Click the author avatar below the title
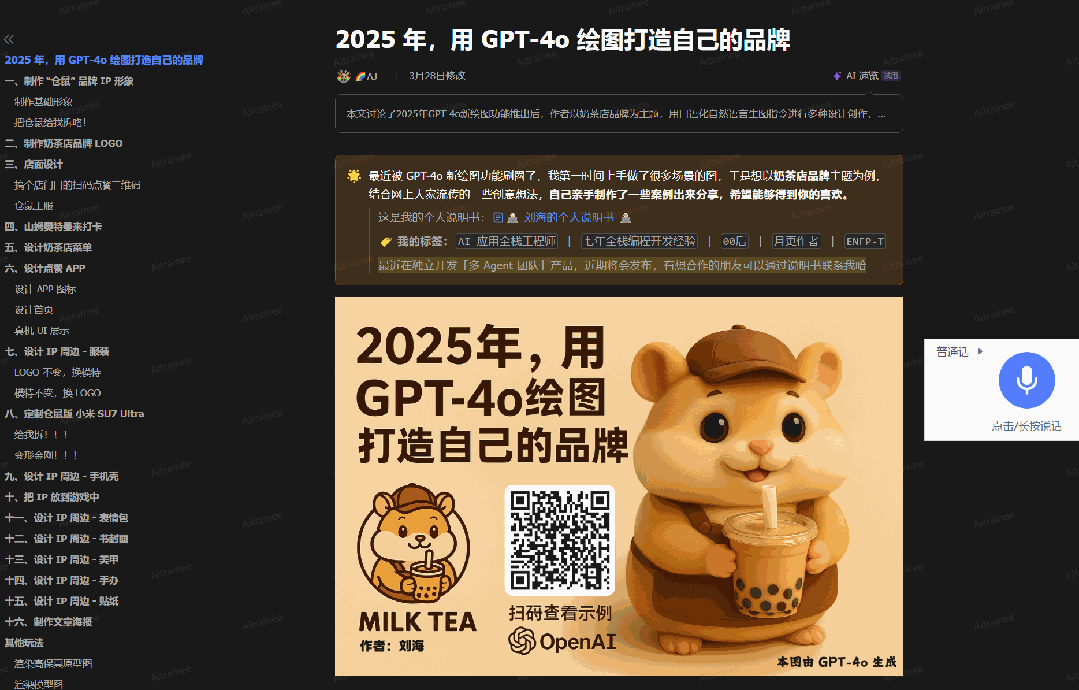 343,76
